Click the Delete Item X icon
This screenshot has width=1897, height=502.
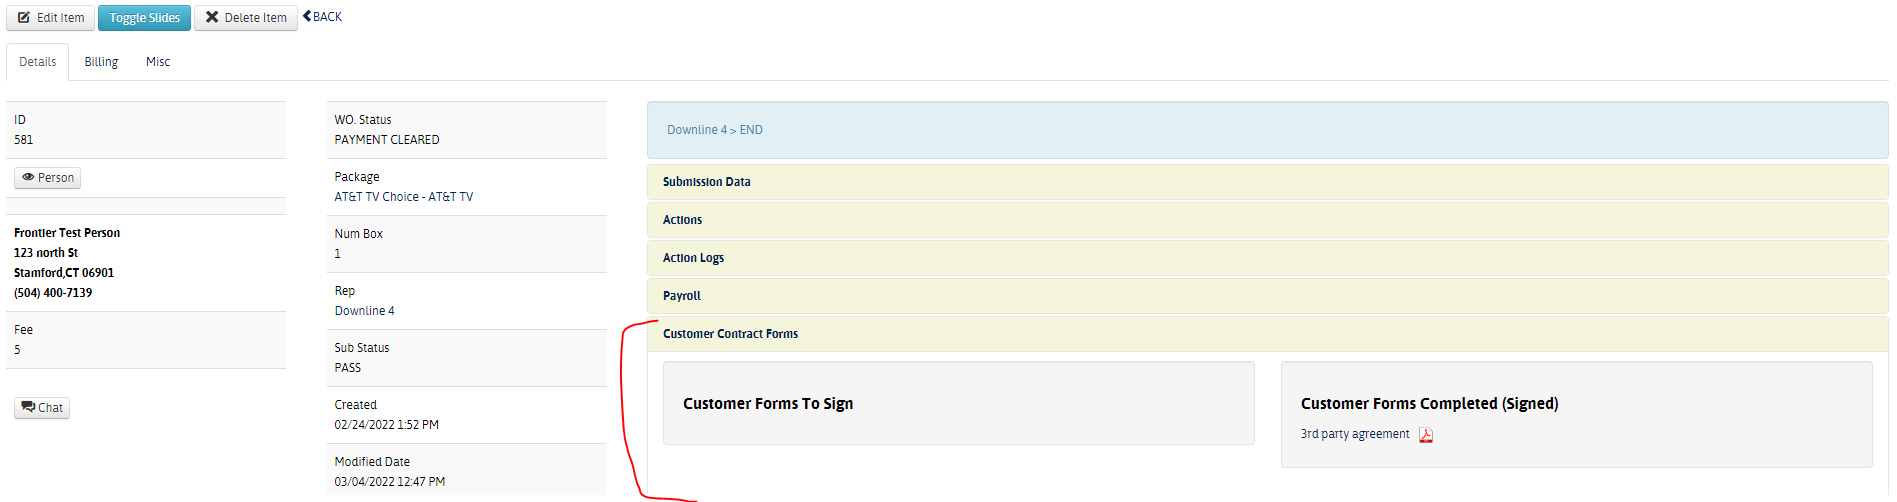click(212, 18)
